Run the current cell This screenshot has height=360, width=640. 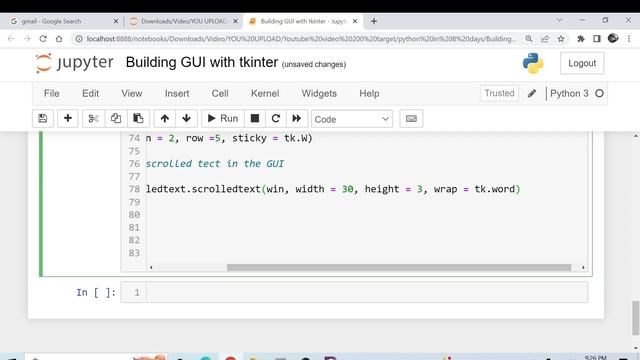[223, 119]
